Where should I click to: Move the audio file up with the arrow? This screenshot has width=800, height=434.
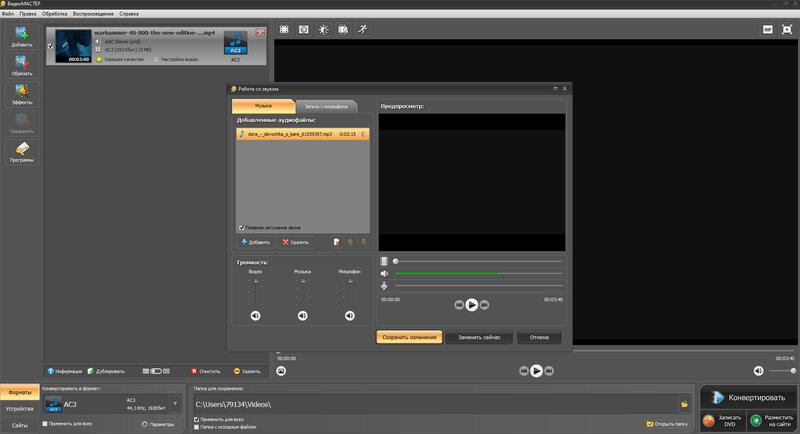(351, 242)
